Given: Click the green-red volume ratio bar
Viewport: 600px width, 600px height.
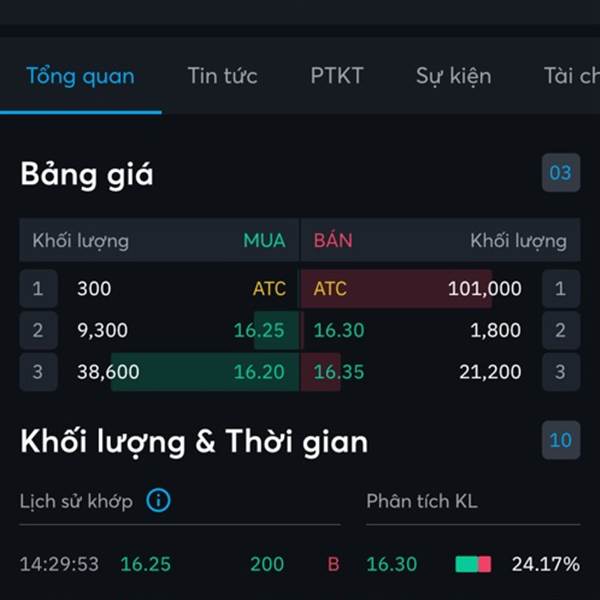Looking at the screenshot, I should point(473,564).
